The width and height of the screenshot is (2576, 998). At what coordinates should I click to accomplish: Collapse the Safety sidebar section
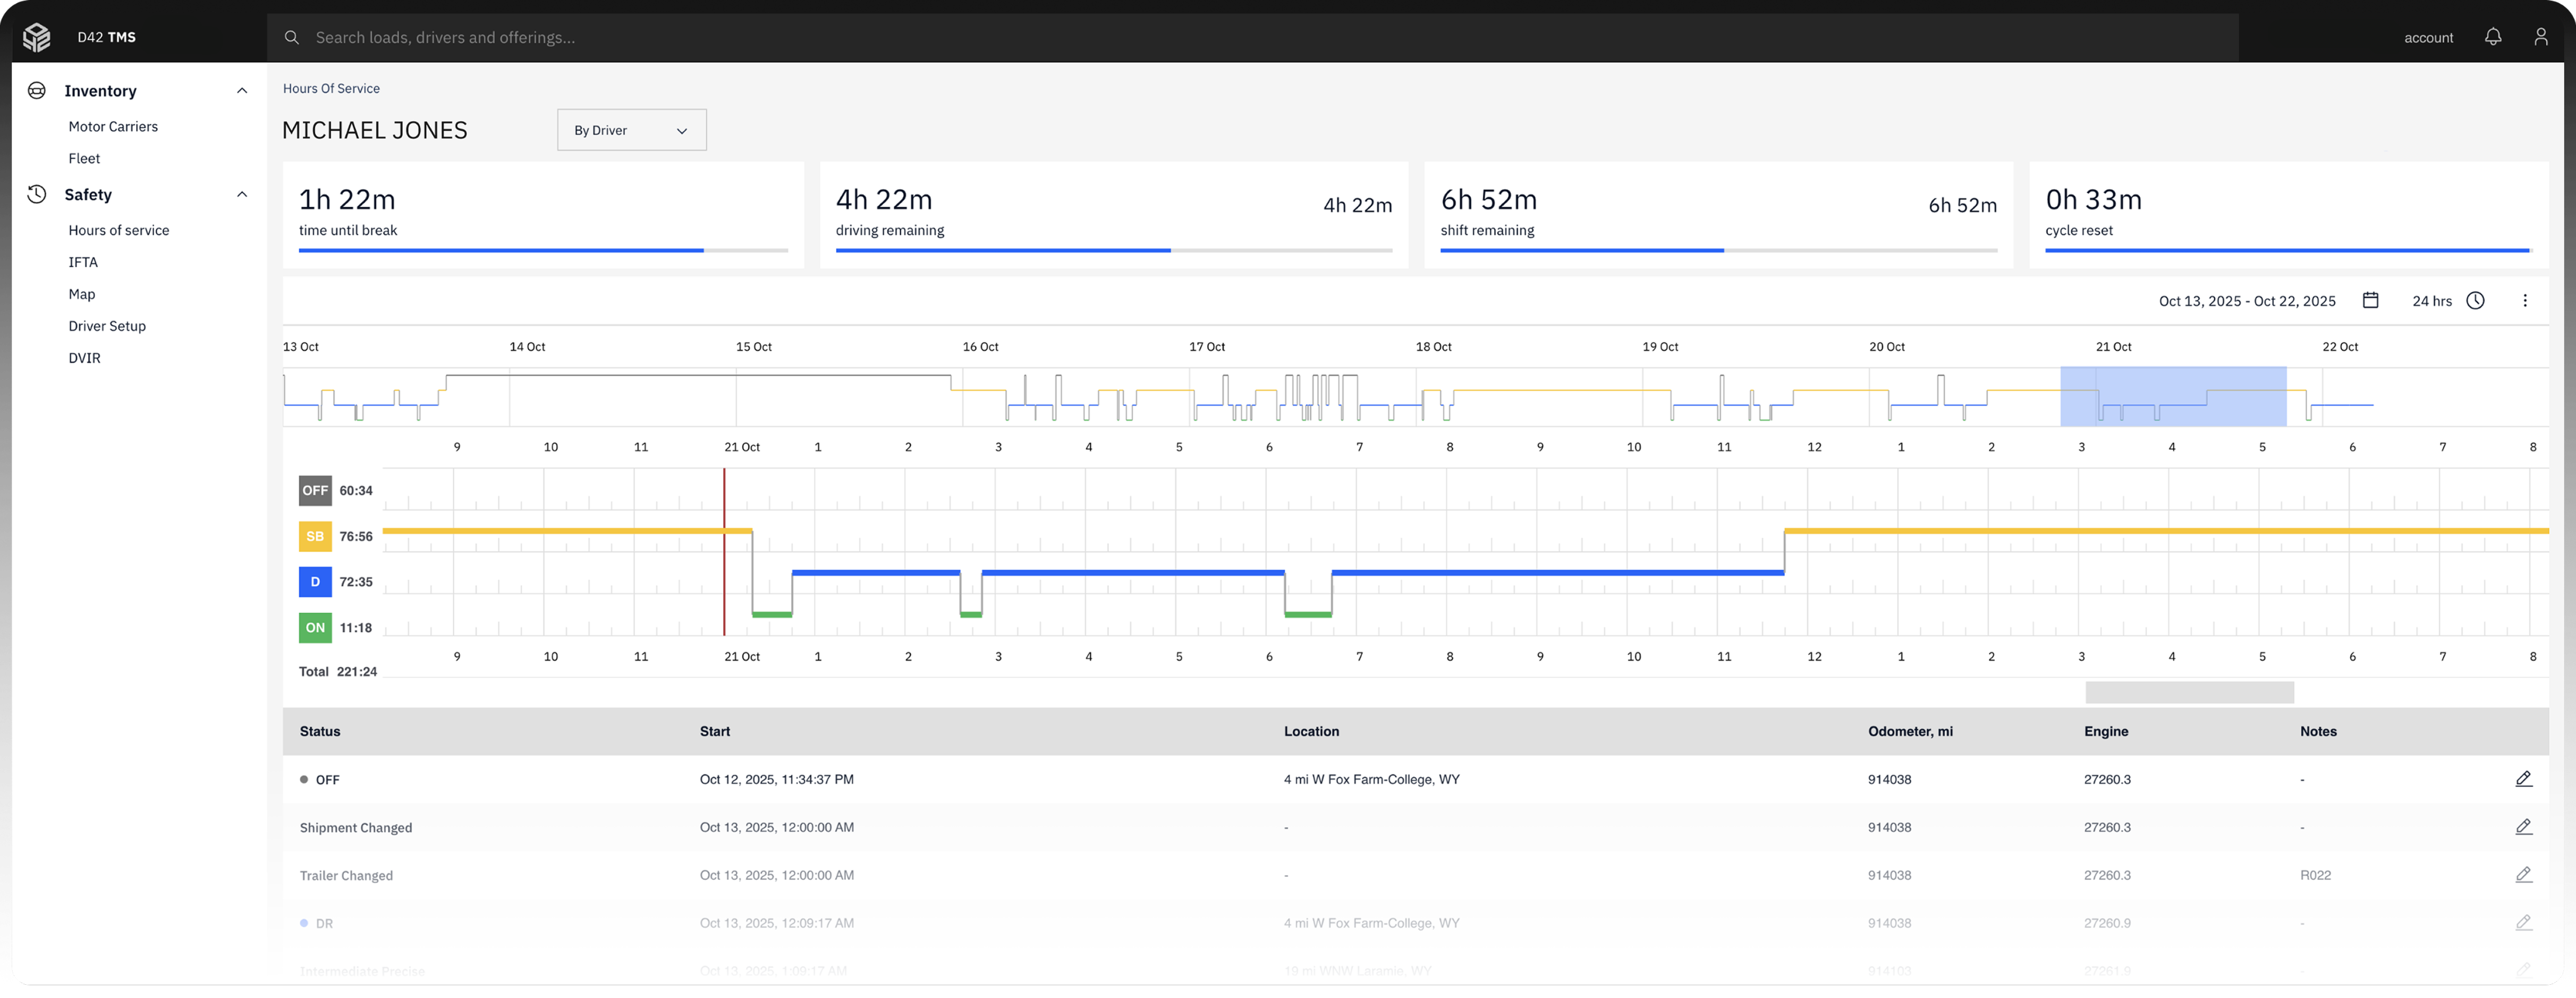click(x=241, y=195)
